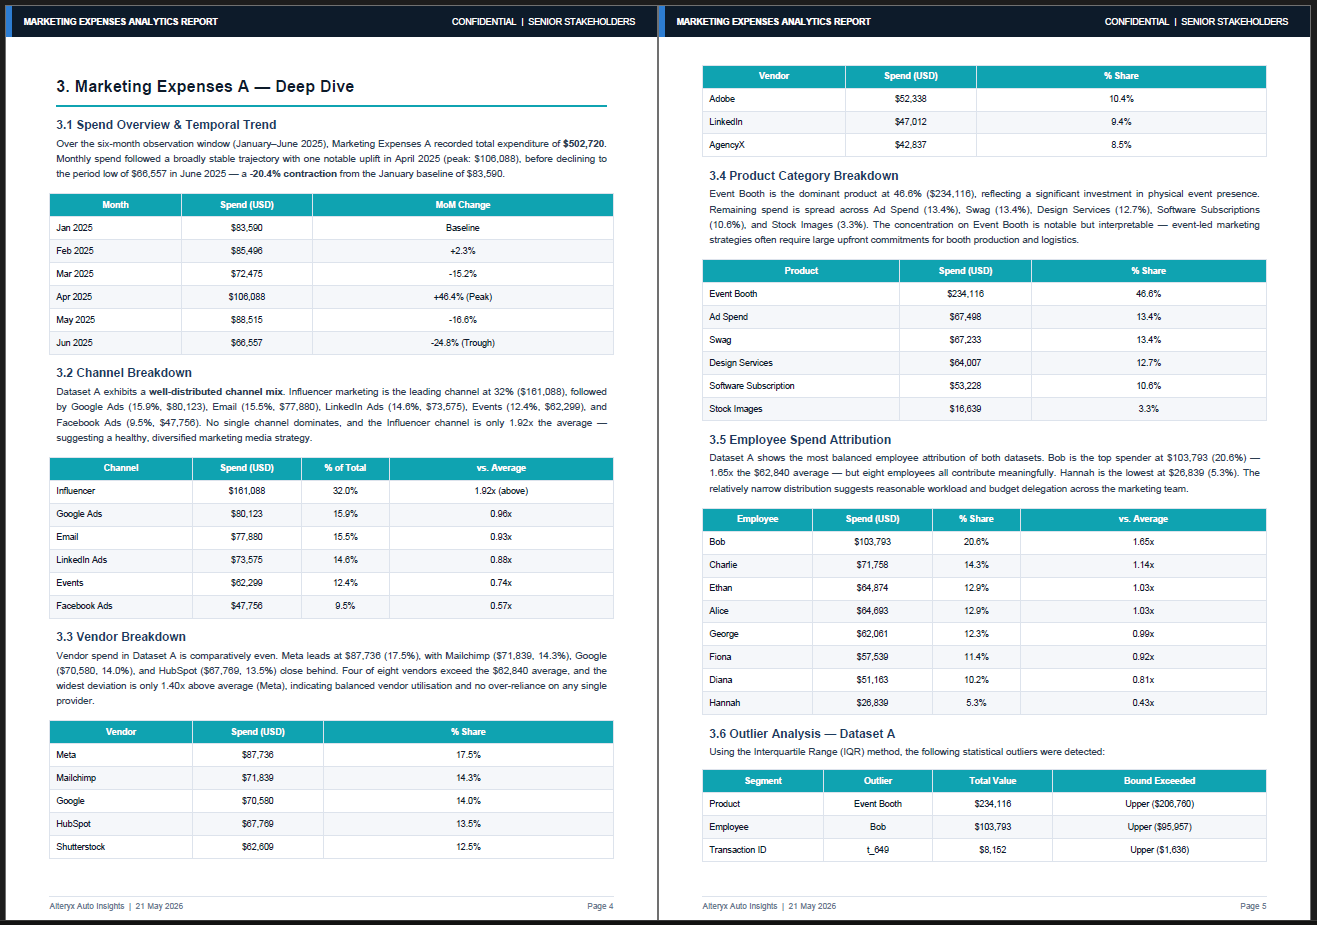
Task: Click the '+46.4% (Peak)' cell
Action: point(463,297)
